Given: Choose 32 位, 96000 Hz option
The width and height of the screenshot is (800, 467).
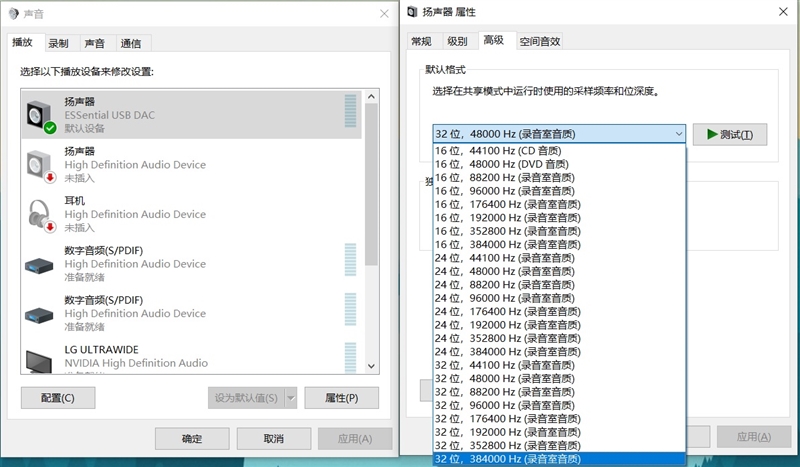Looking at the screenshot, I should 559,405.
